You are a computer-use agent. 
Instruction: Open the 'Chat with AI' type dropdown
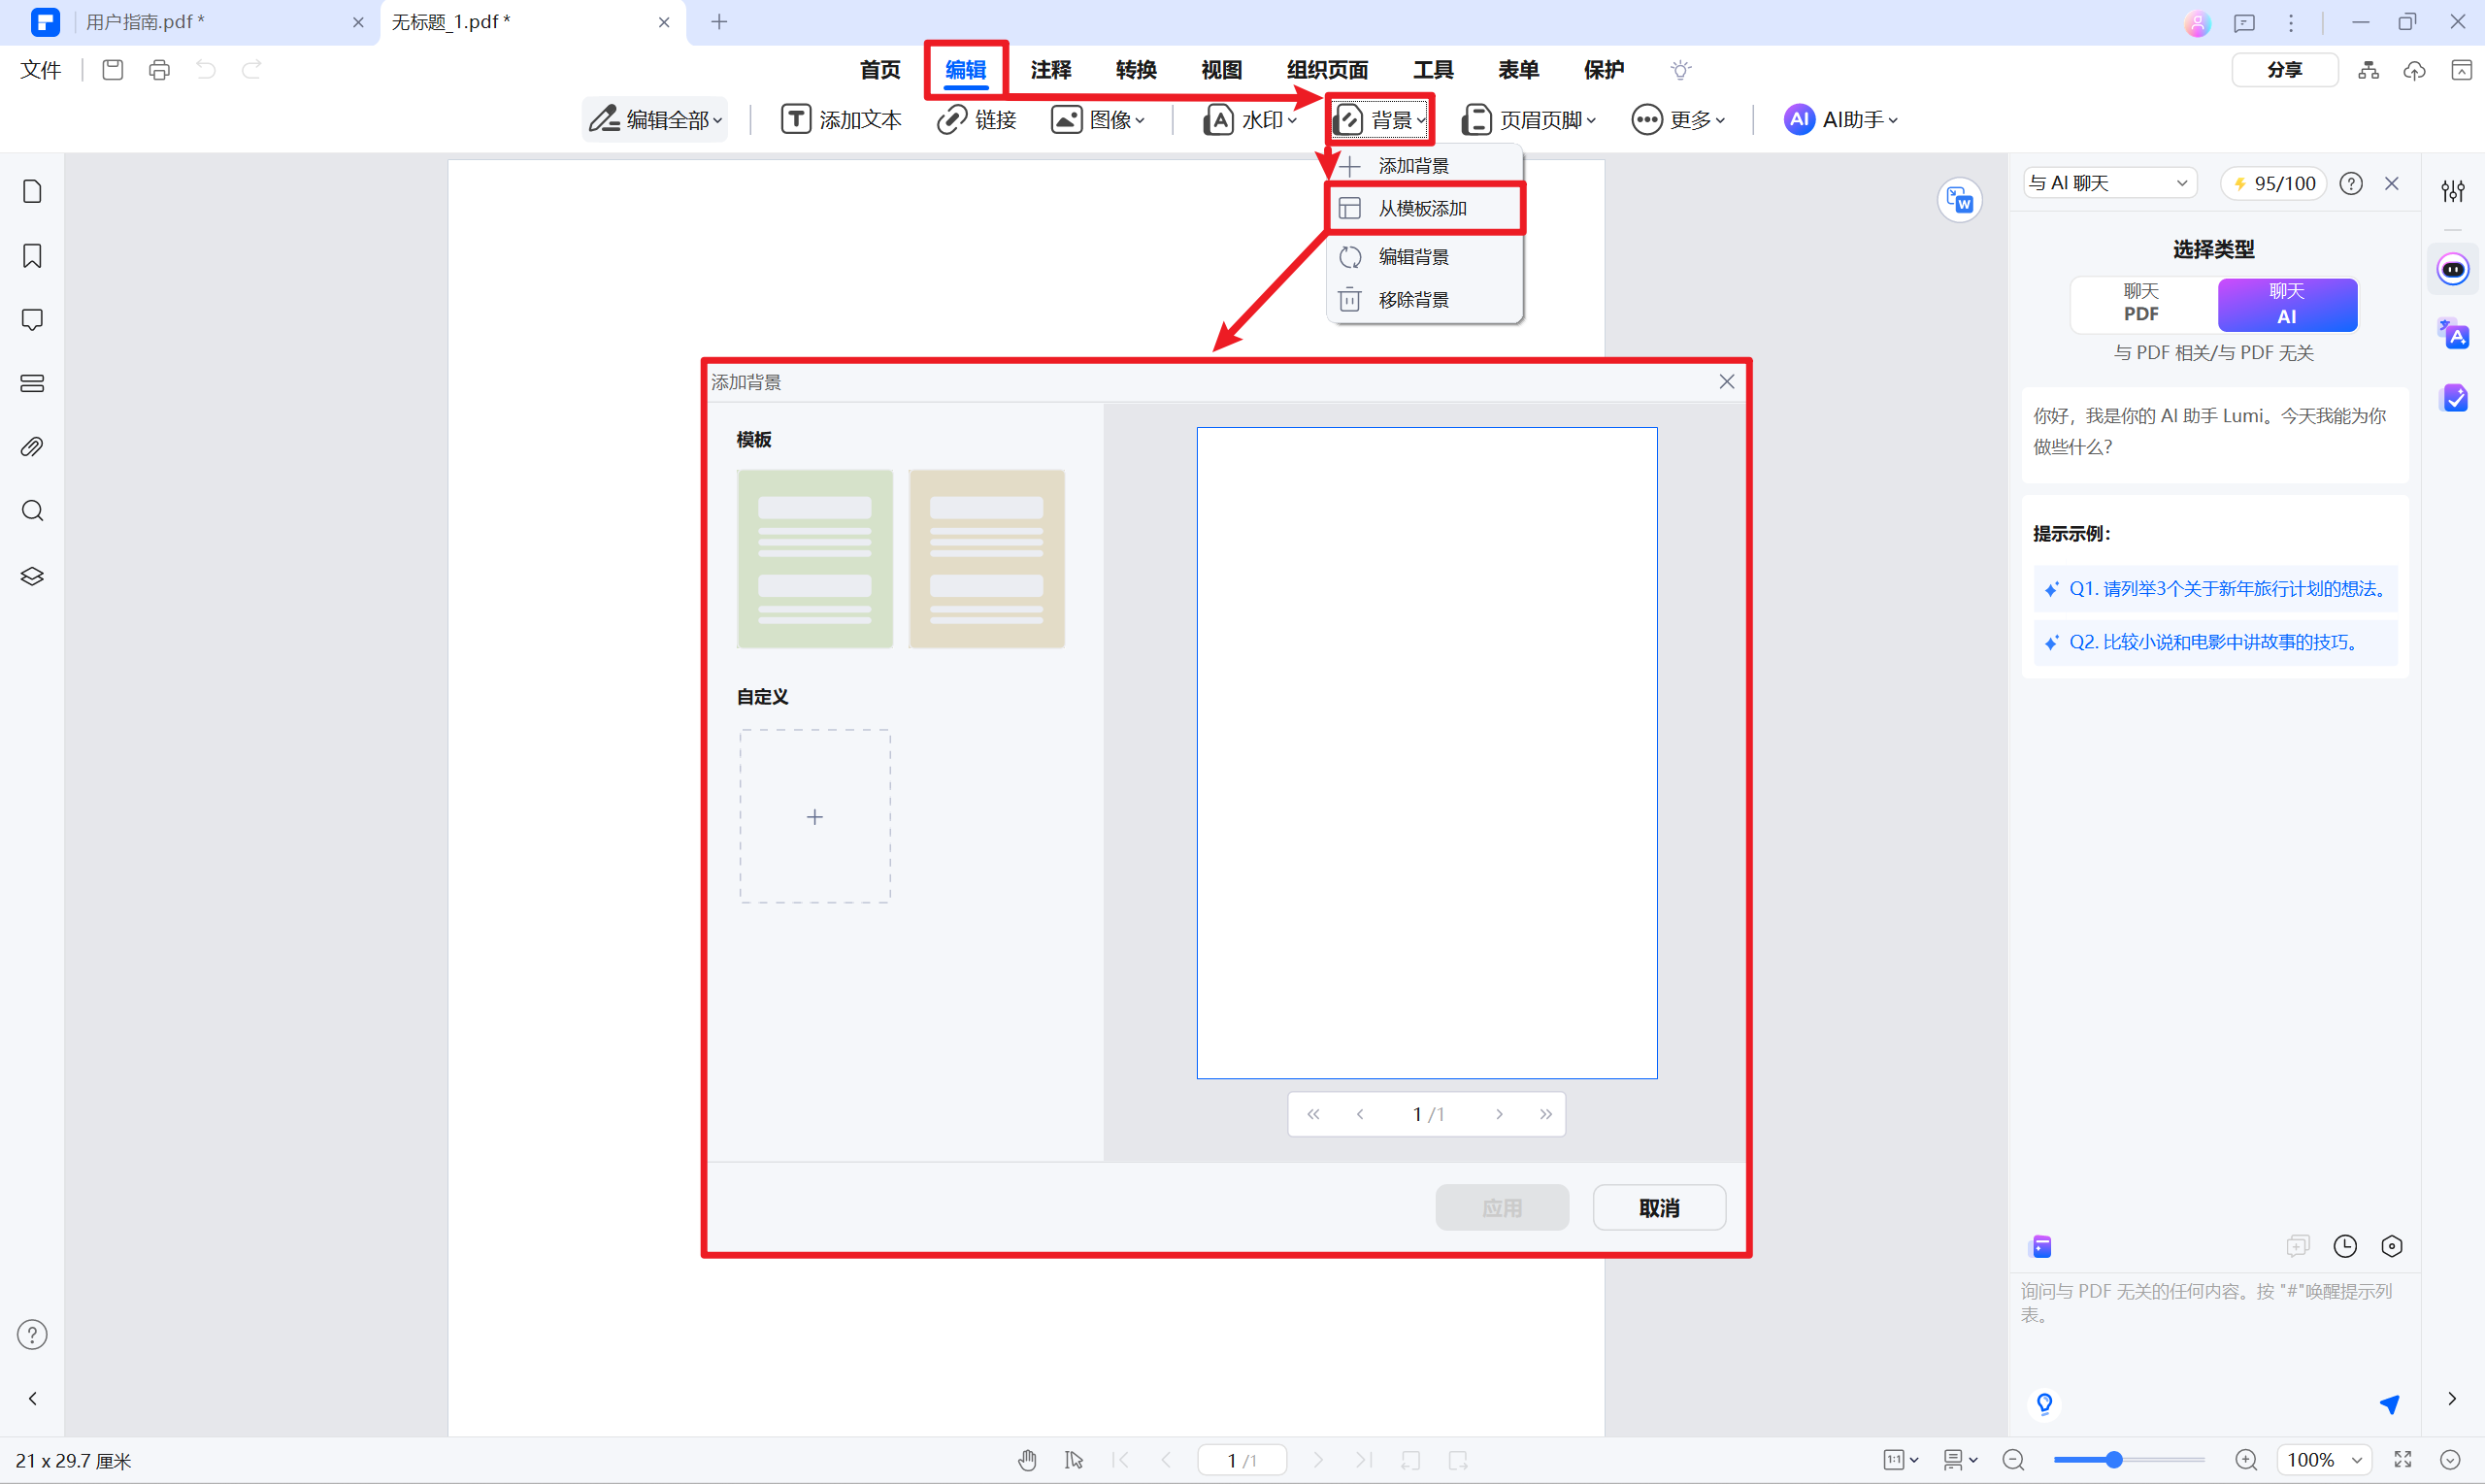(2108, 183)
